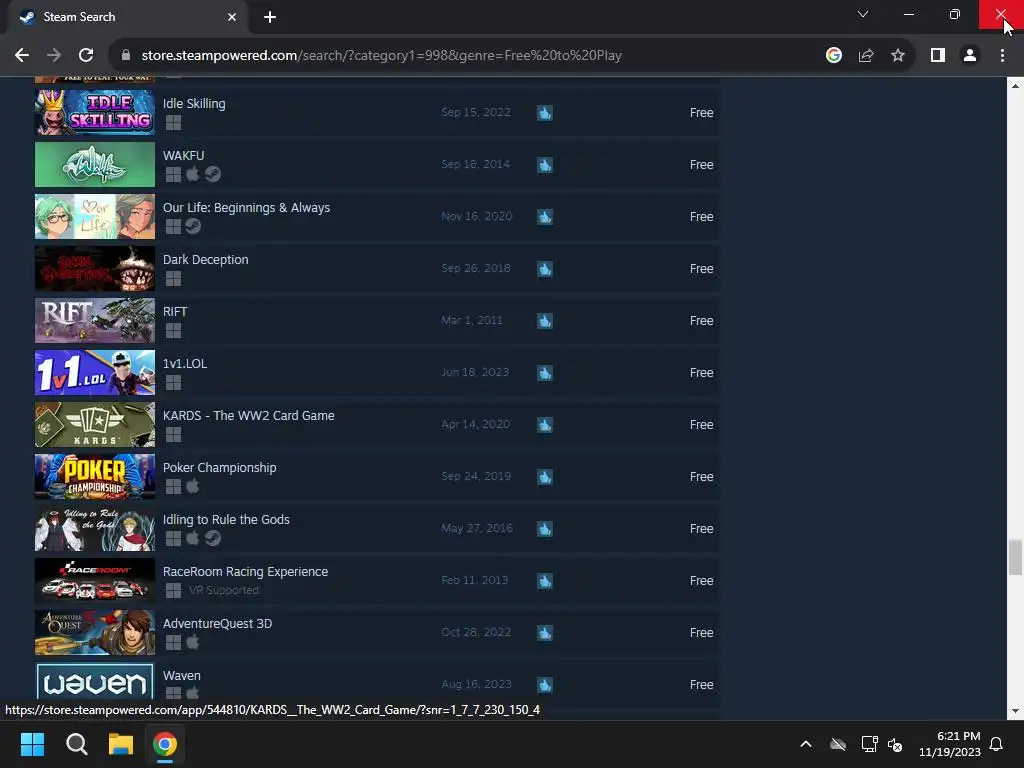Screen dimensions: 1024x768
Task: Select the 1v1.LOL game title
Action: (x=185, y=364)
